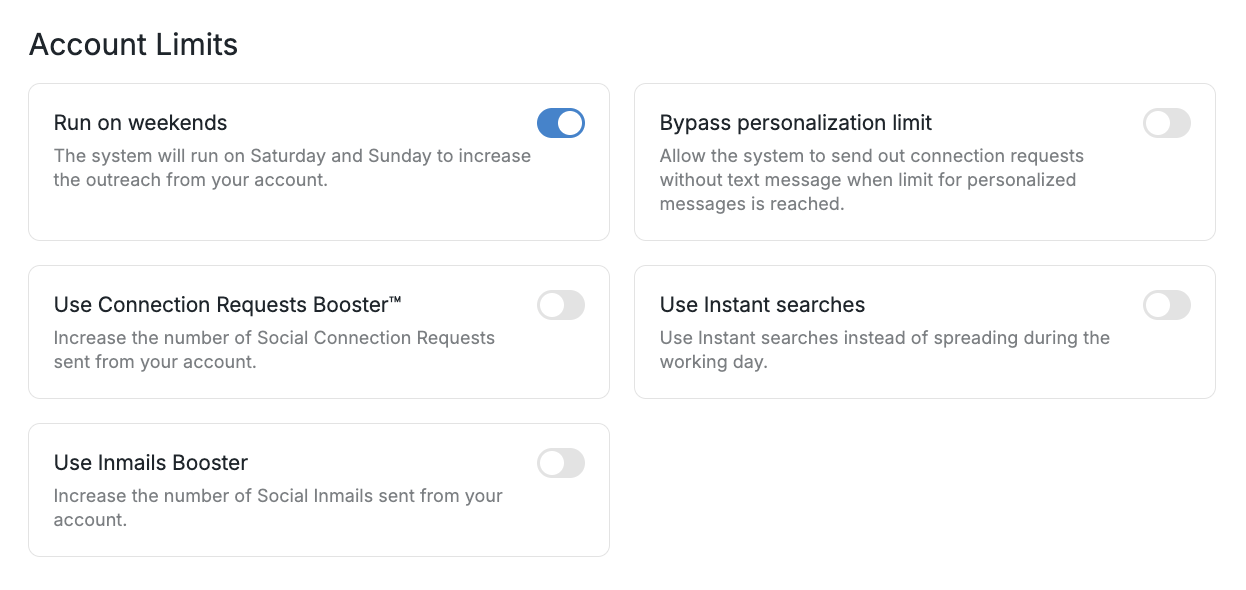Disable the Run on weekends toggle
The image size is (1246, 590).
(560, 123)
